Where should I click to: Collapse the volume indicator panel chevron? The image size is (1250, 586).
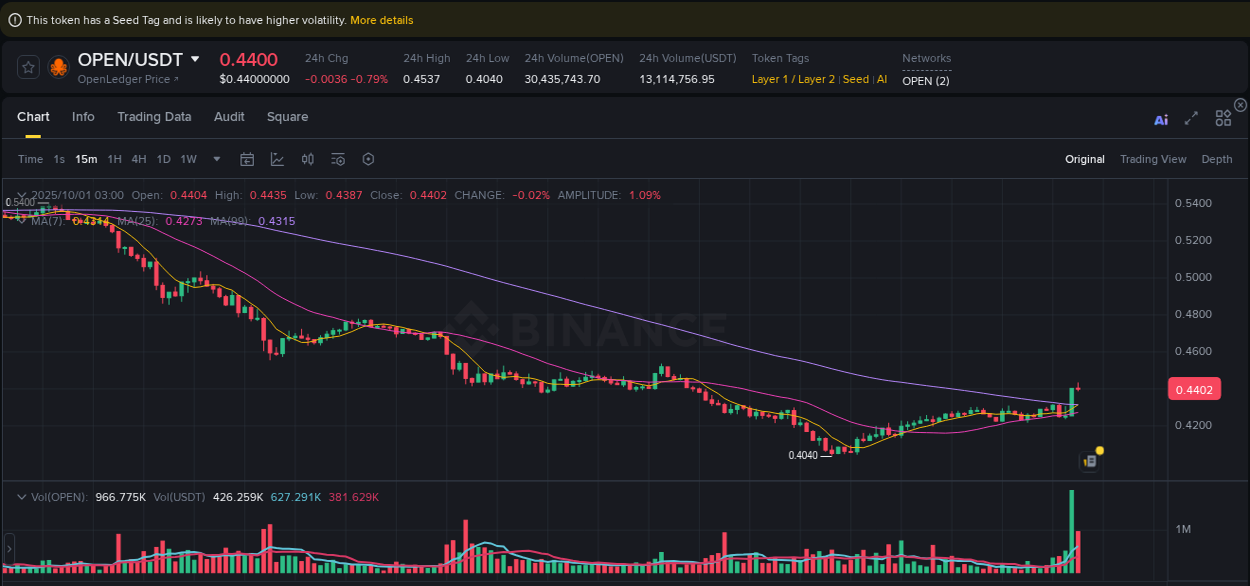click(22, 497)
